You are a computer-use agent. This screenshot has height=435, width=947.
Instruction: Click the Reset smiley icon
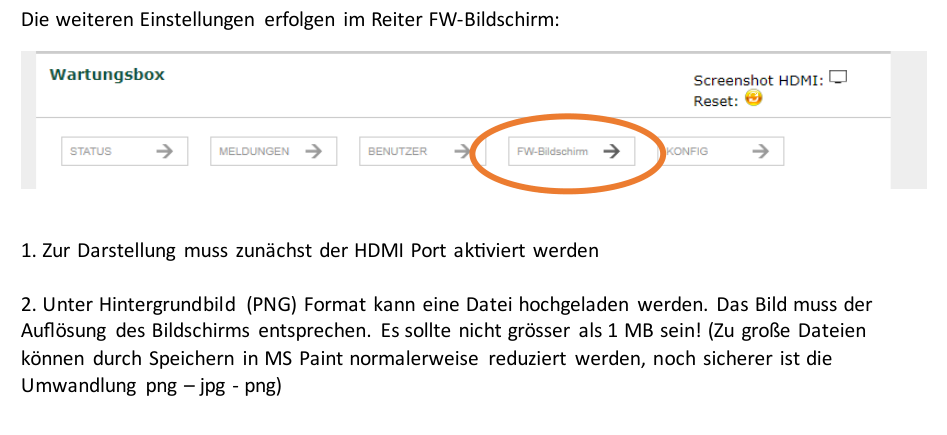click(x=753, y=98)
